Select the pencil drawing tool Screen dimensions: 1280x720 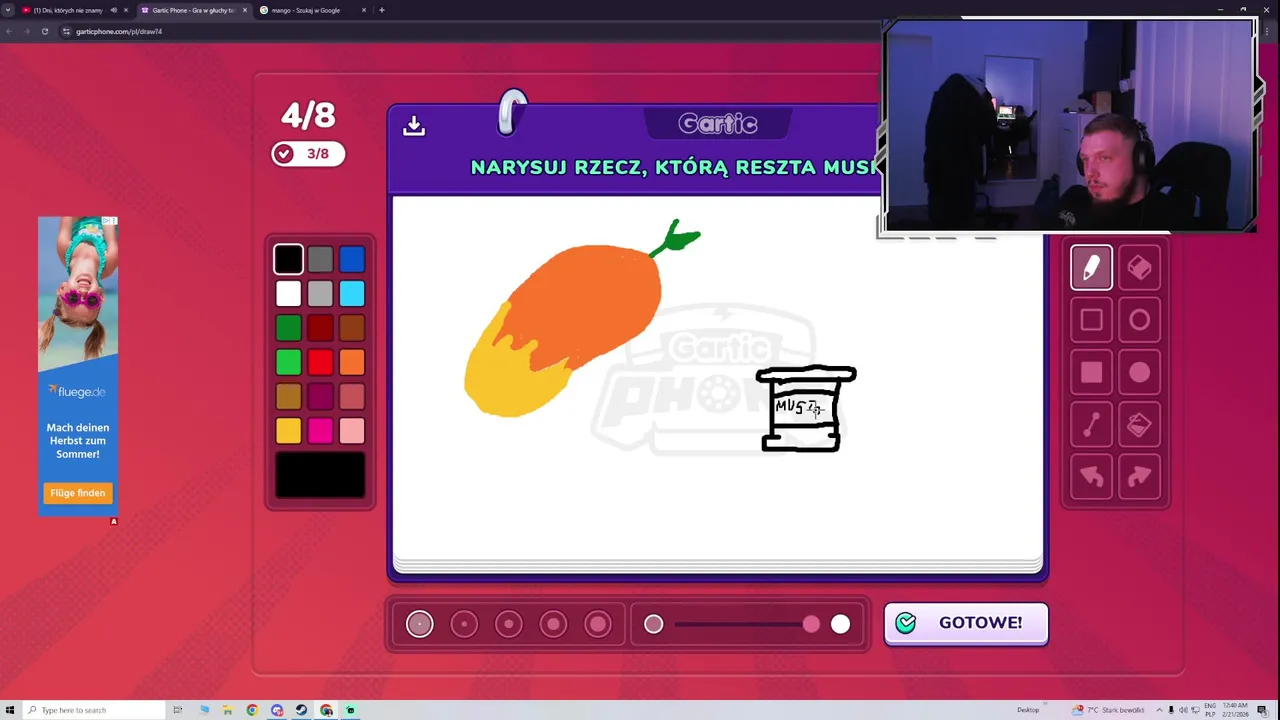click(1091, 268)
